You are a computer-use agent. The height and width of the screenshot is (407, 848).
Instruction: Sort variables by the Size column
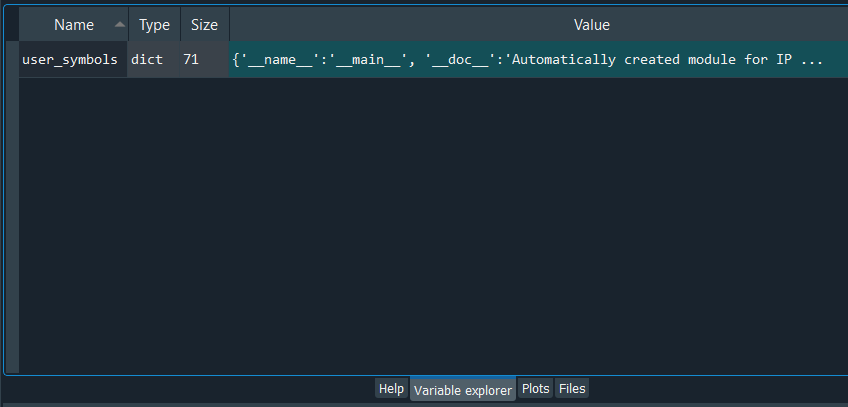pos(204,24)
